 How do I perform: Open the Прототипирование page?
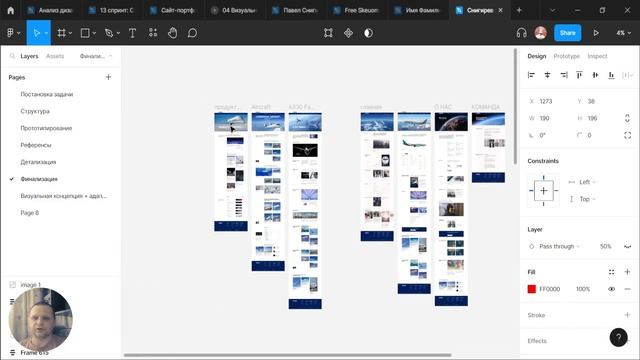tap(46, 128)
